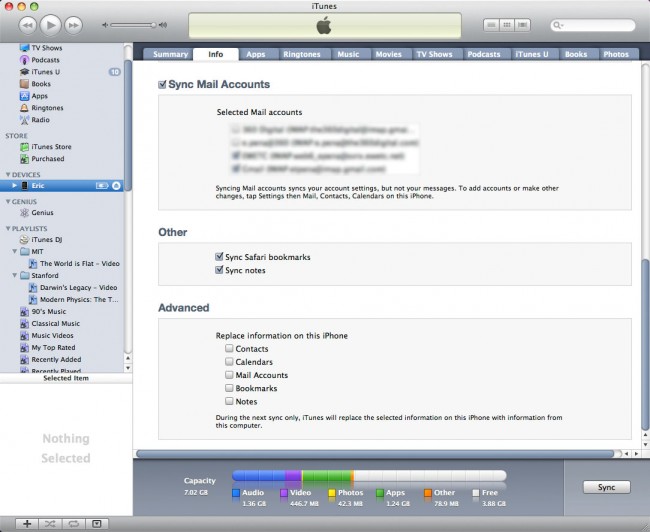Open Podcasts library icon

click(24, 60)
